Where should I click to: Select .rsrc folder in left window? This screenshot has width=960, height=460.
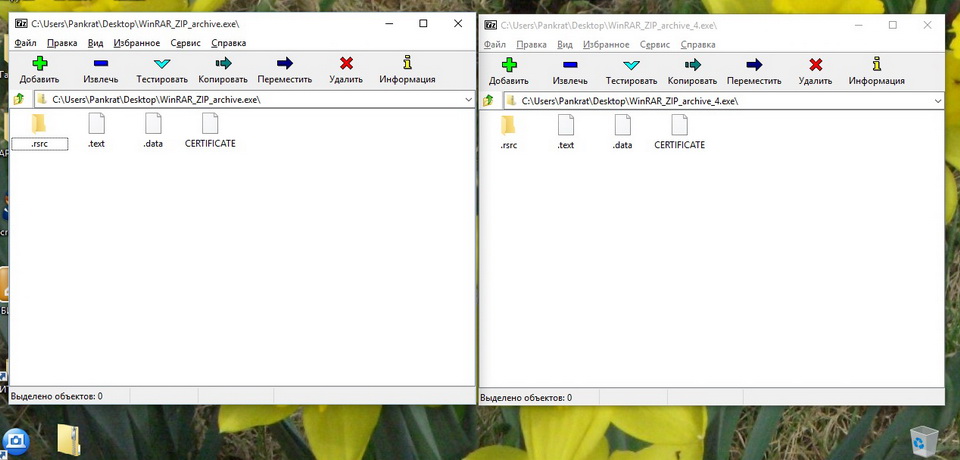tap(39, 131)
